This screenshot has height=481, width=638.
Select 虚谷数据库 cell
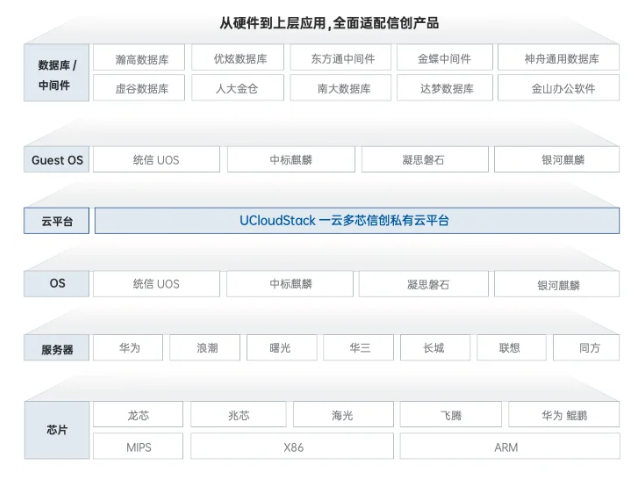pos(139,87)
